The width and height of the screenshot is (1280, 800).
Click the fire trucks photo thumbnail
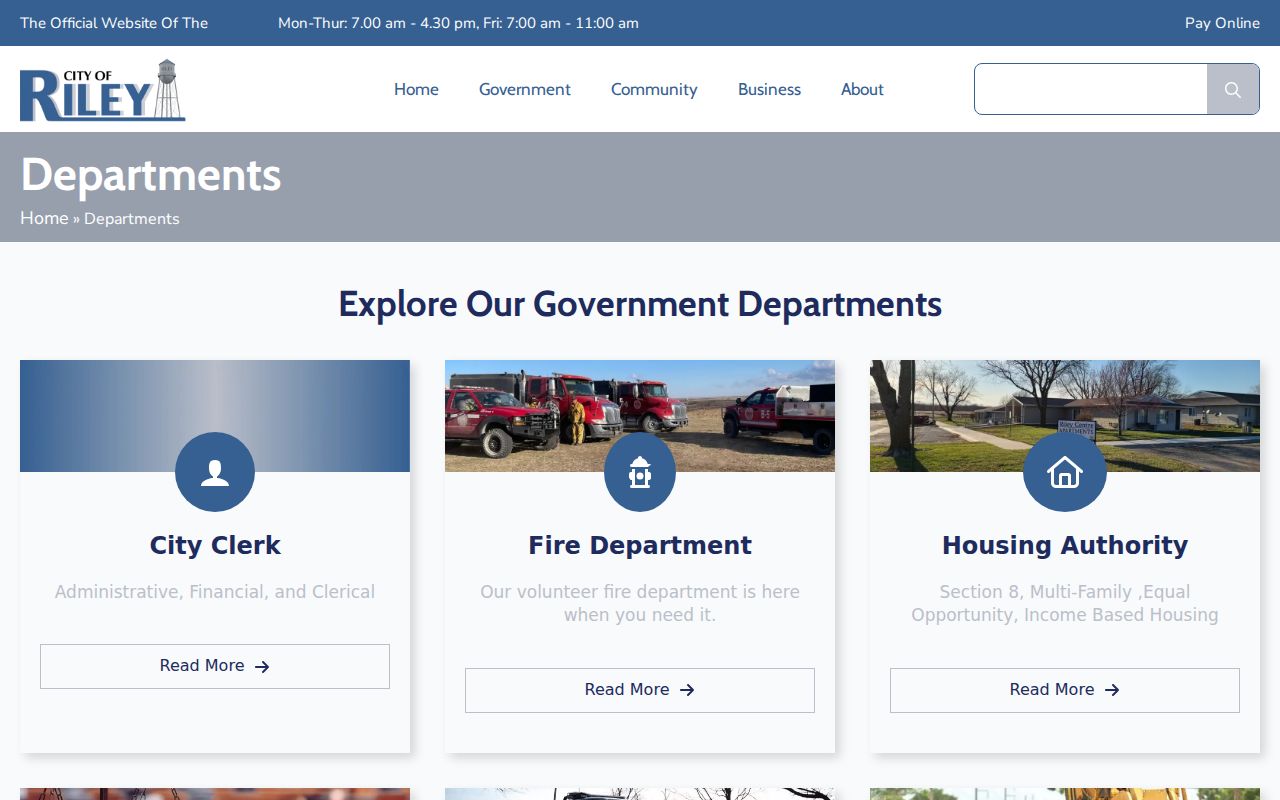click(x=640, y=416)
